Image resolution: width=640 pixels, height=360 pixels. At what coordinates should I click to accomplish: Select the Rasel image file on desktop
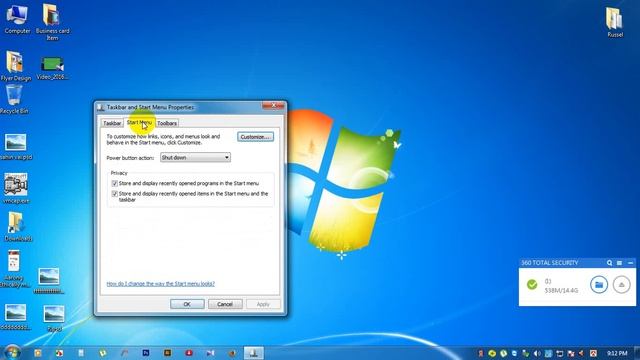[x=54, y=318]
